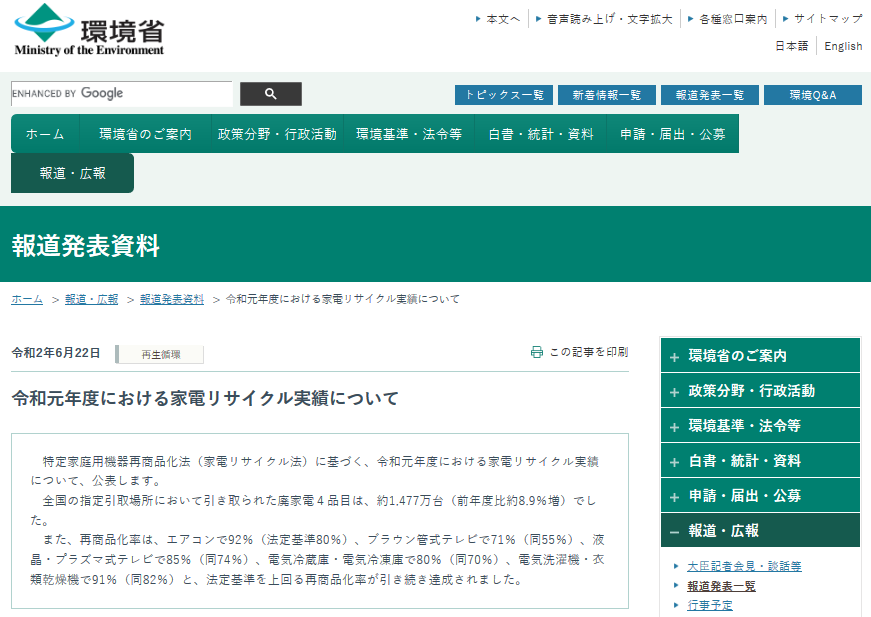The height and width of the screenshot is (617, 871).
Task: Select 報道・広報 in the main navigation
Action: pyautogui.click(x=72, y=173)
